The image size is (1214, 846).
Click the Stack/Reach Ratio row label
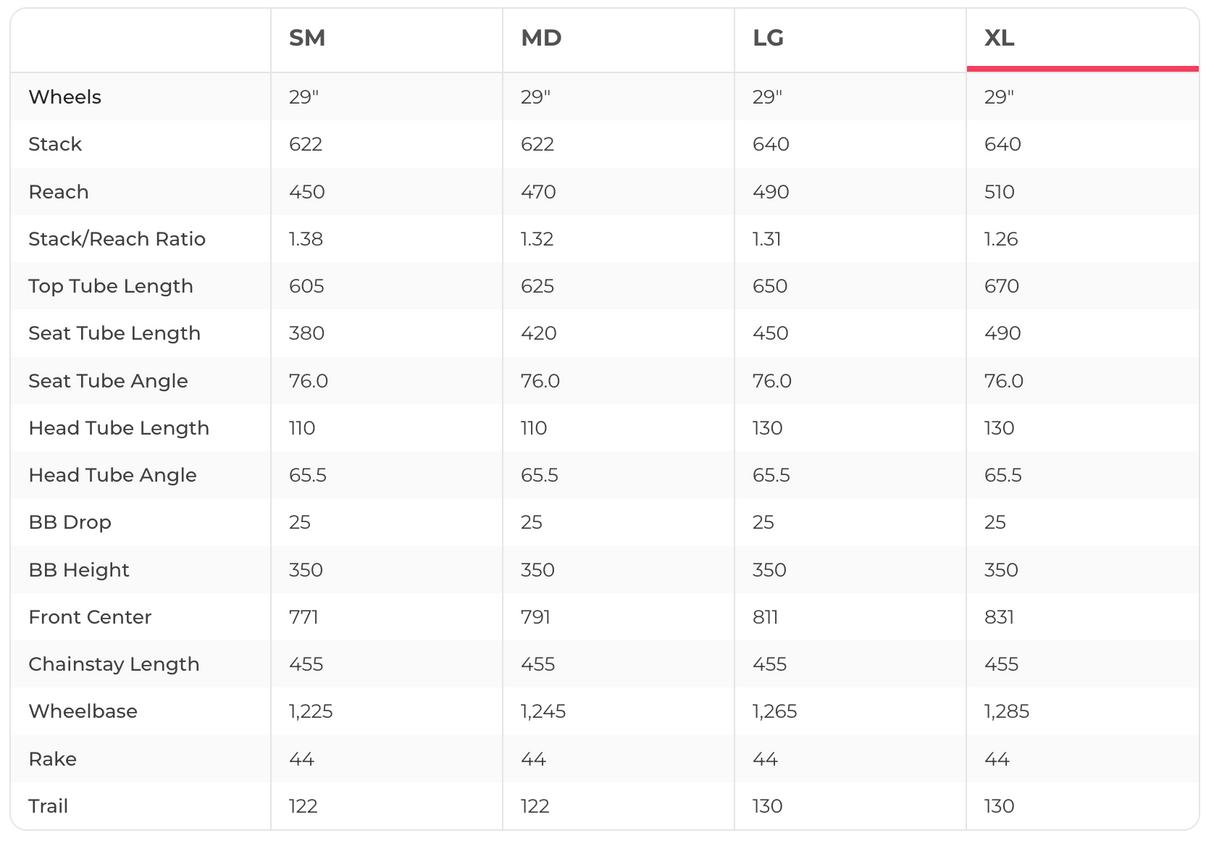(117, 239)
